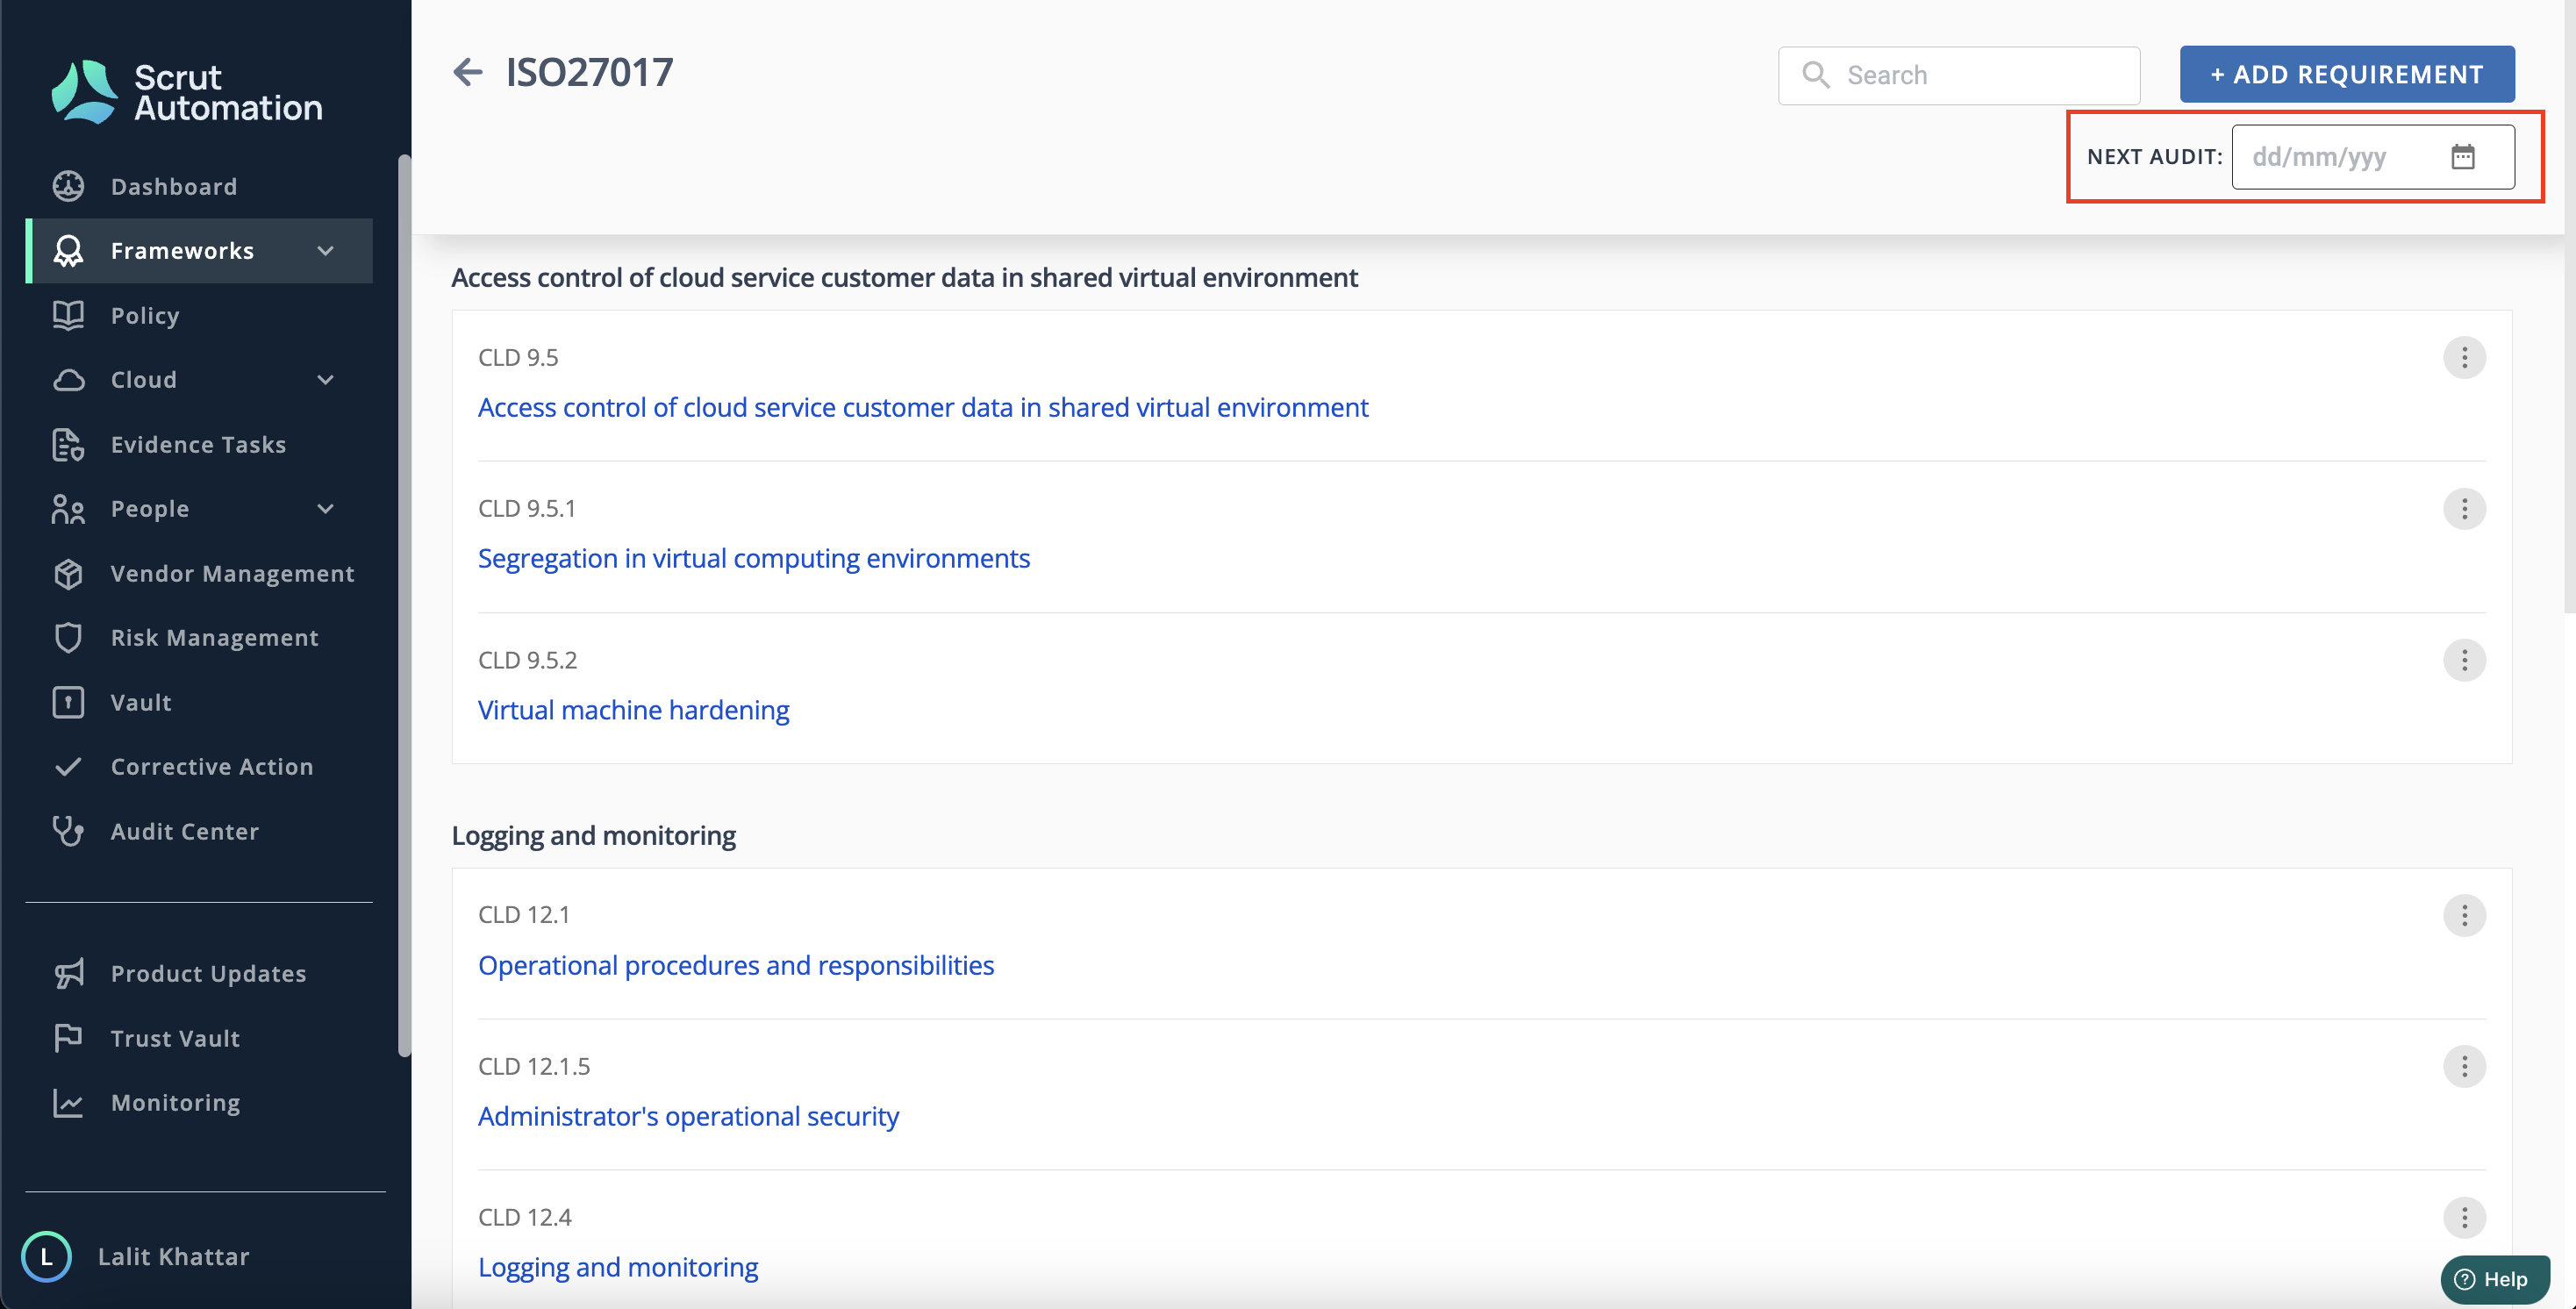Click the Trust Vault label
This screenshot has height=1309, width=2576.
pyautogui.click(x=176, y=1038)
